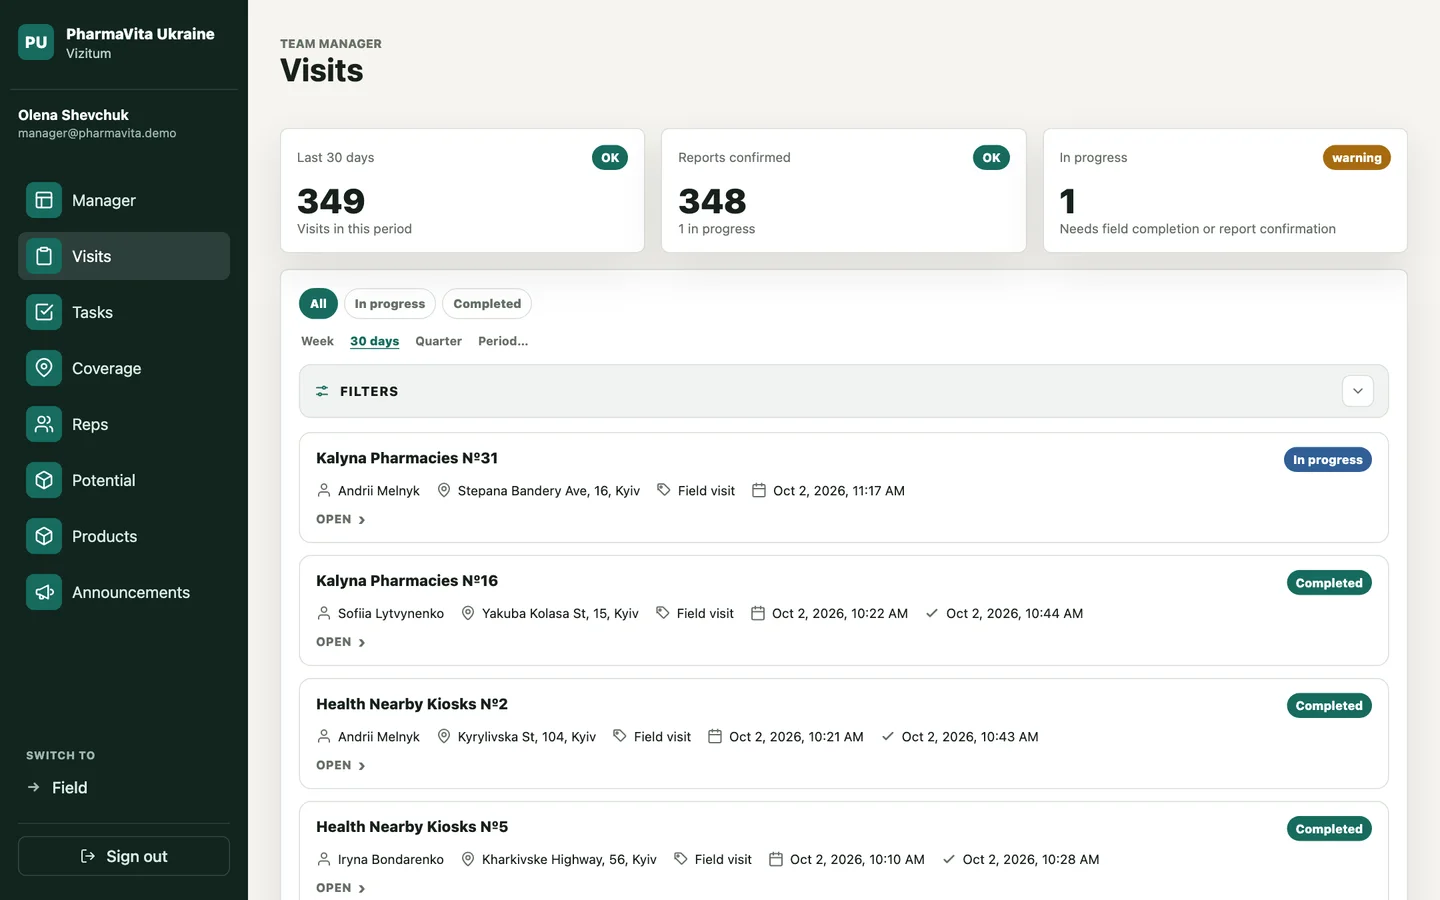Click the FILTERS header label
The height and width of the screenshot is (900, 1440).
pos(369,391)
